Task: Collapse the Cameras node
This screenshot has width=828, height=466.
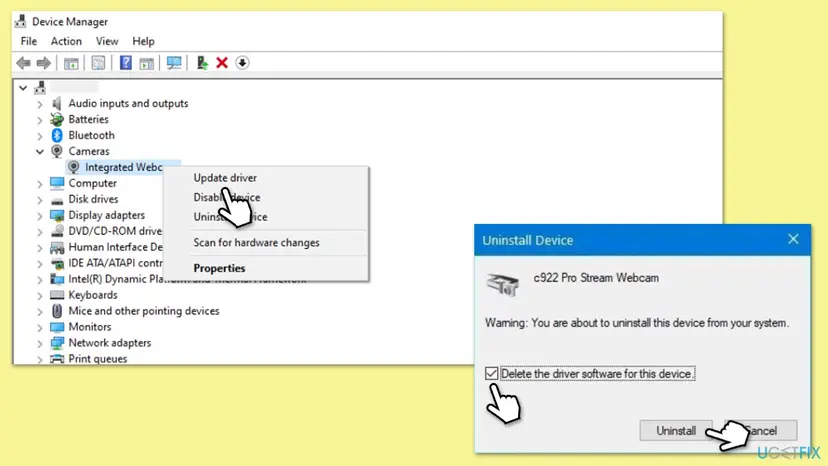Action: [40, 152]
